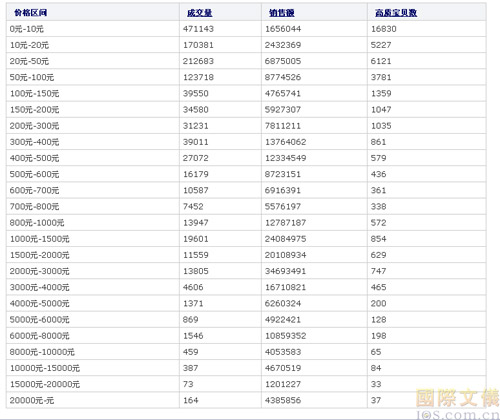The width and height of the screenshot is (500, 420).
Task: Click the 471143 volume cell
Action: point(220,29)
